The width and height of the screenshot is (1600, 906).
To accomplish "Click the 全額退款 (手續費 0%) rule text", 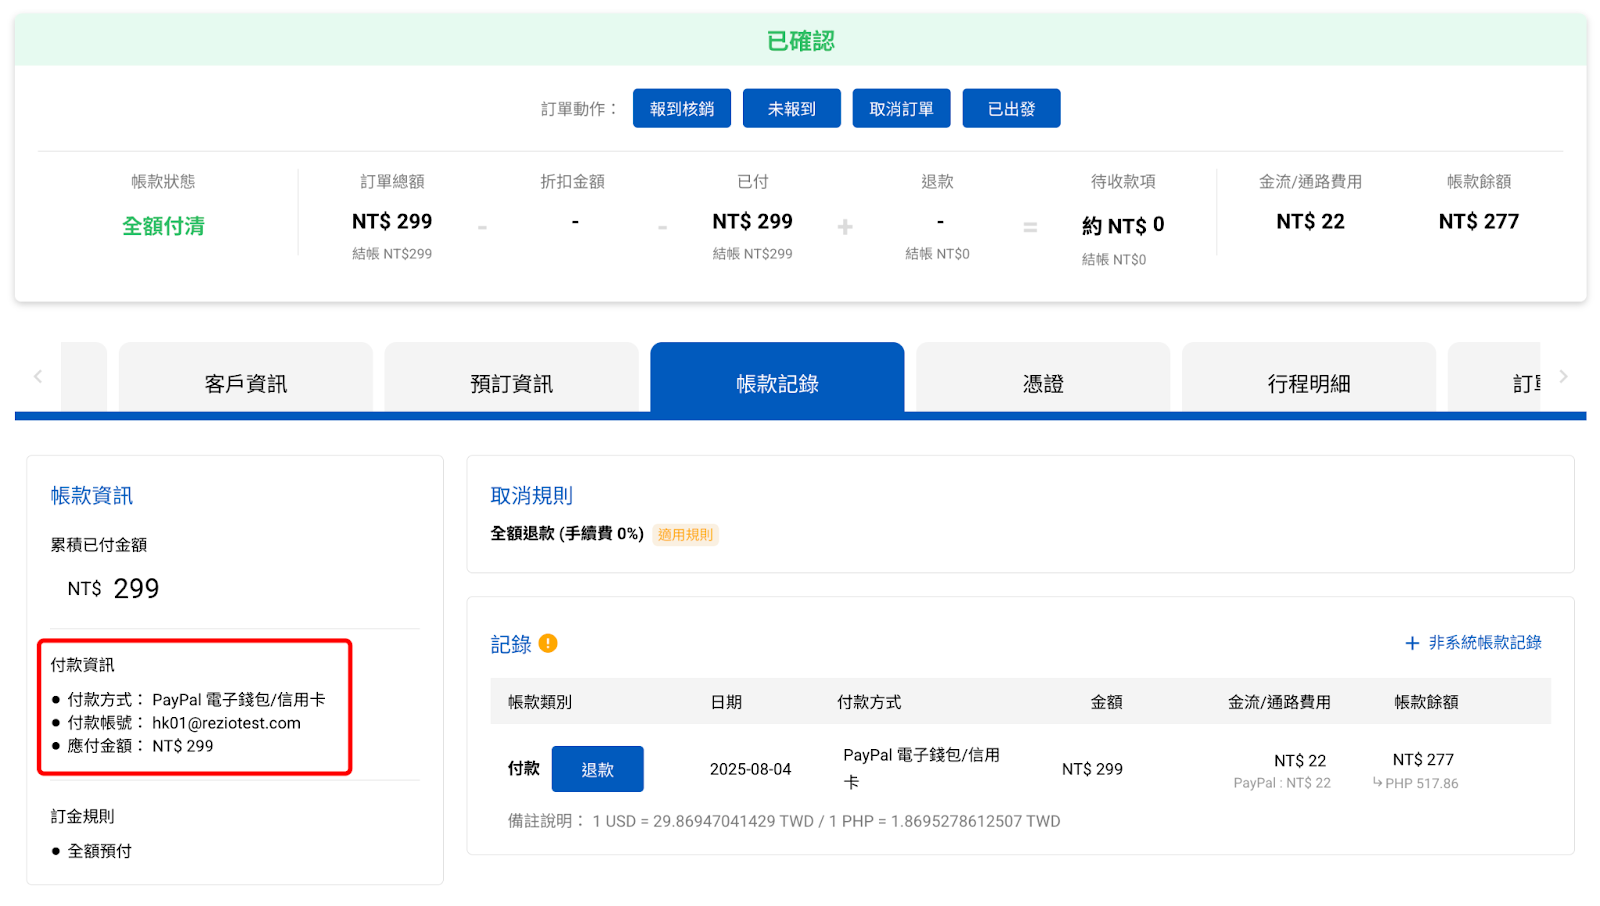I will (x=567, y=534).
